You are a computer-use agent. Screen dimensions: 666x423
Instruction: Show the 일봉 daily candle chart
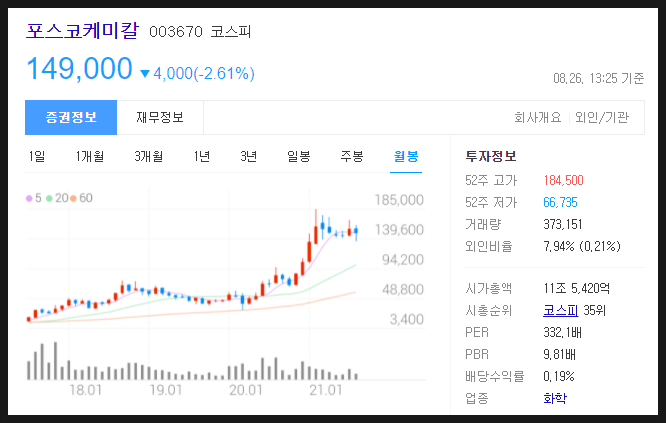pos(298,156)
